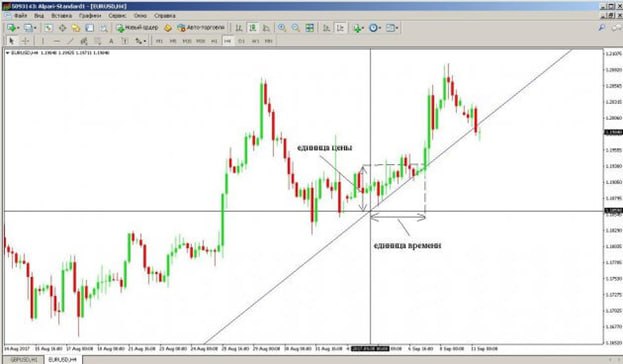Expand the Profiles dropdown arrow

(x=35, y=28)
